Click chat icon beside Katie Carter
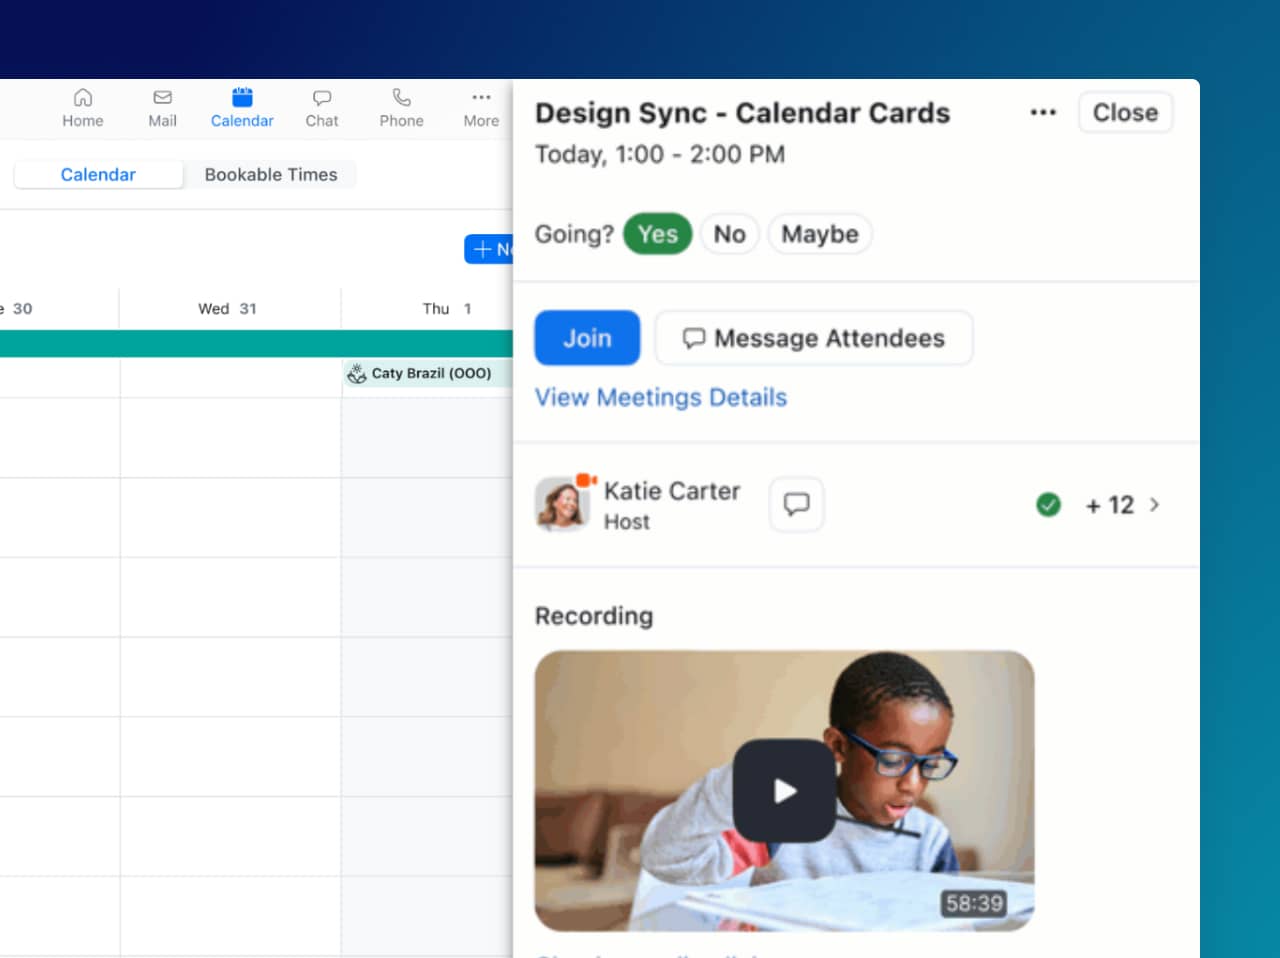 (x=796, y=504)
